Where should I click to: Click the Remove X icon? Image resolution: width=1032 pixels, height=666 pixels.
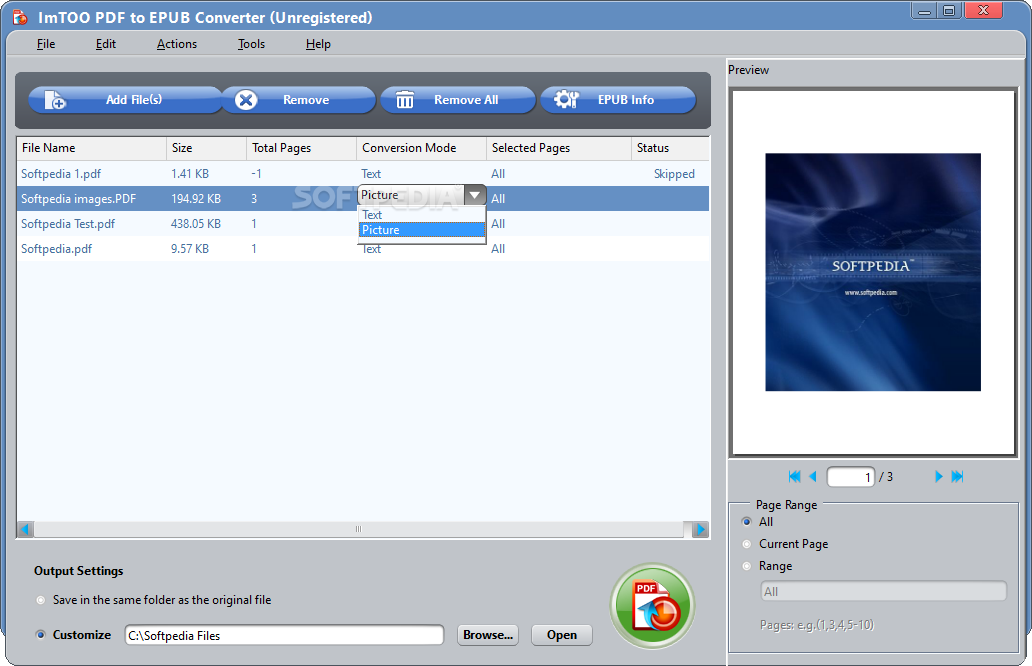[246, 100]
